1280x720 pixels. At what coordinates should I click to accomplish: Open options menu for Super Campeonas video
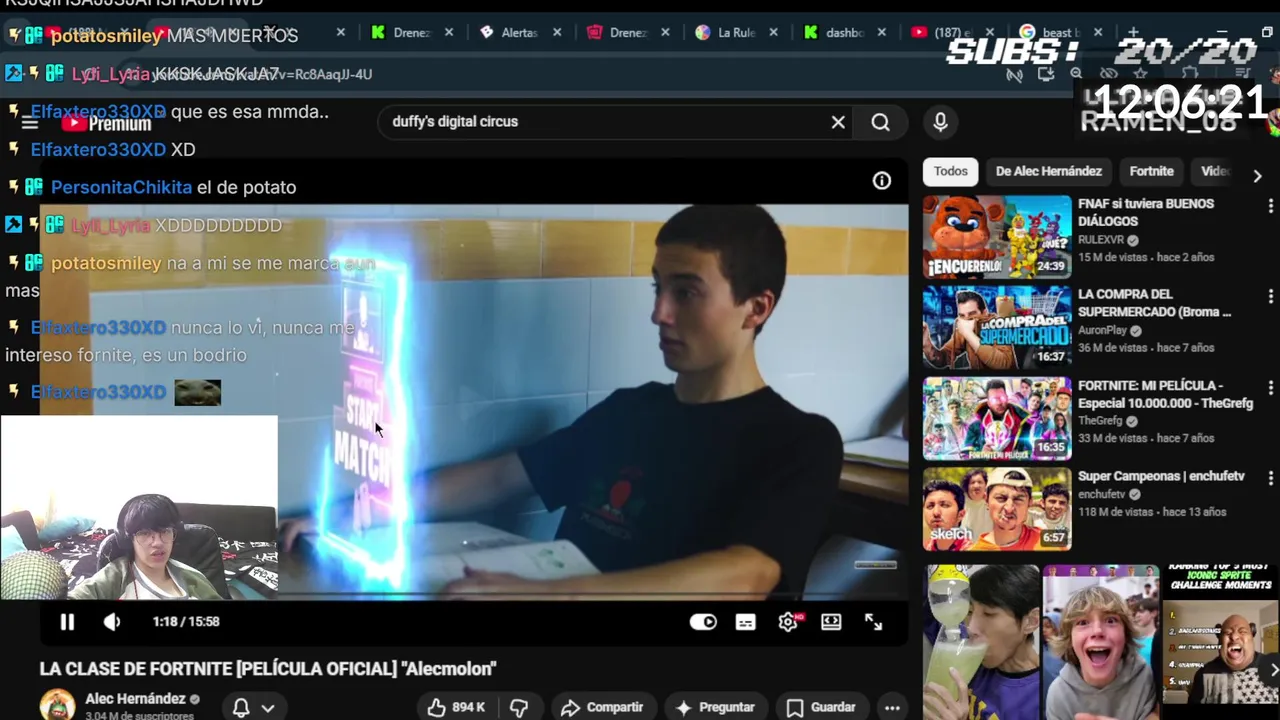1270,478
